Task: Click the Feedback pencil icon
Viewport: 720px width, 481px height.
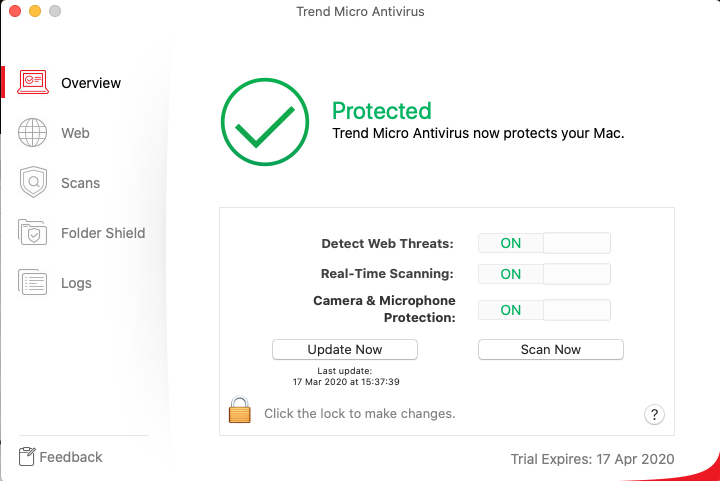Action: pyautogui.click(x=27, y=457)
